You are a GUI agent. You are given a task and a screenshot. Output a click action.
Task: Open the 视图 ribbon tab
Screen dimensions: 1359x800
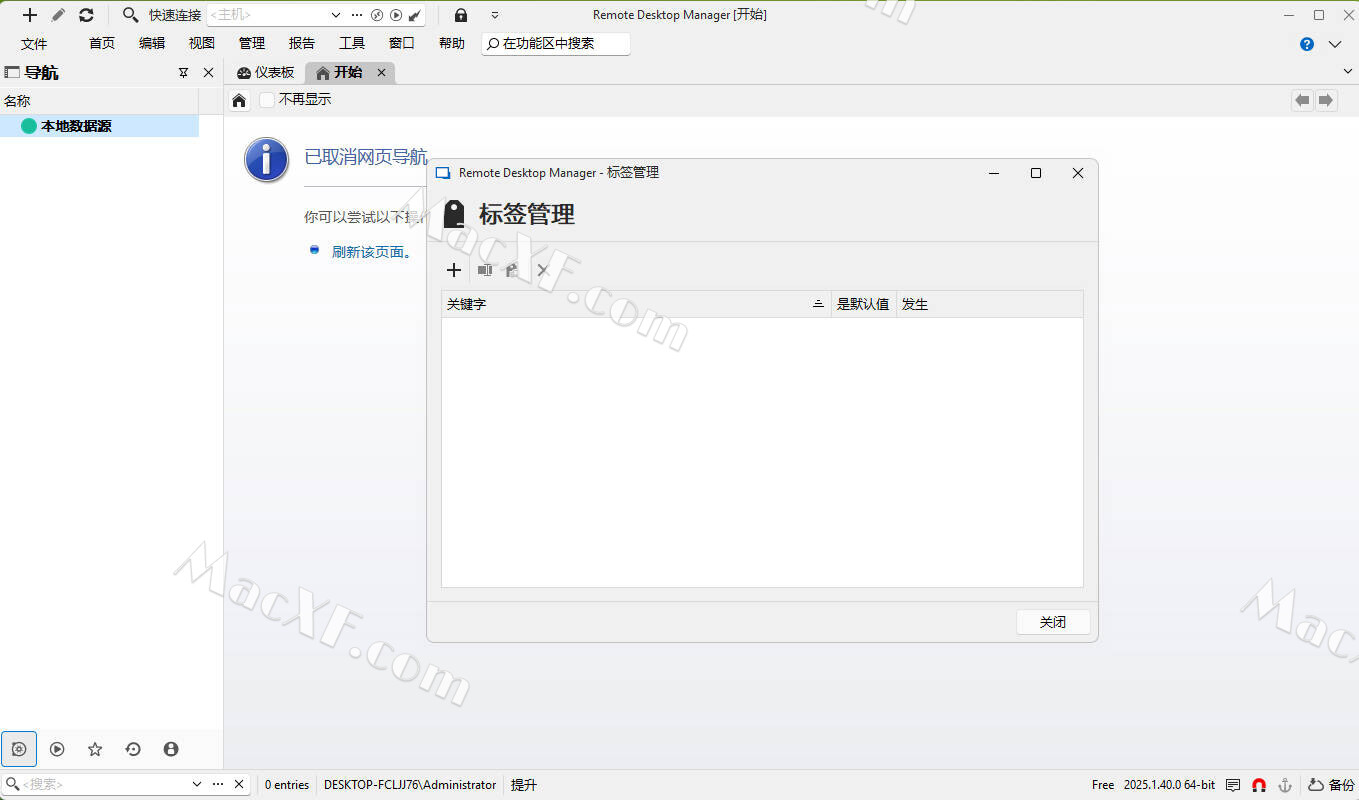click(202, 43)
